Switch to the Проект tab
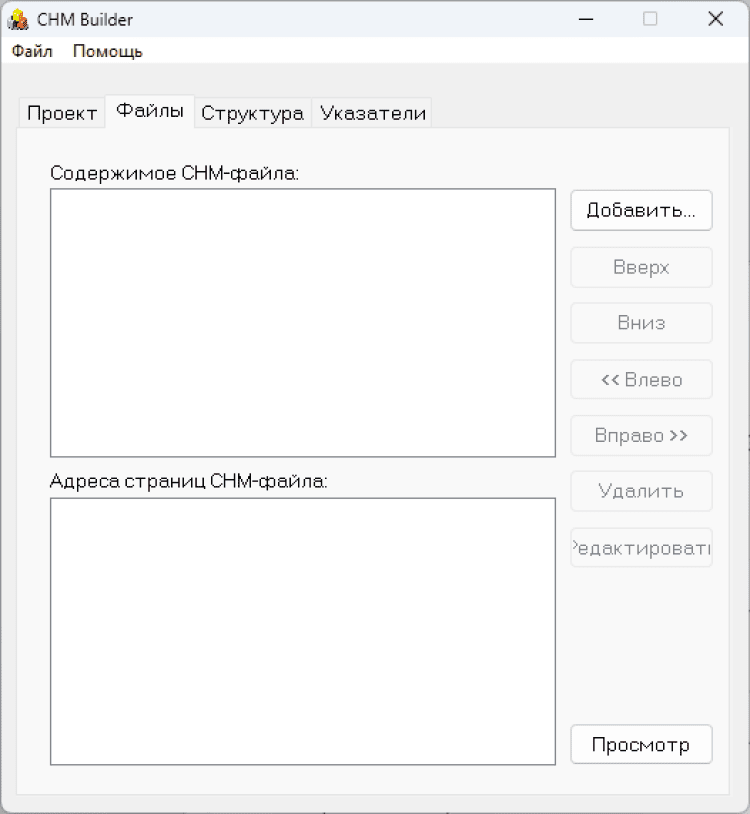The width and height of the screenshot is (750, 814). (x=62, y=113)
